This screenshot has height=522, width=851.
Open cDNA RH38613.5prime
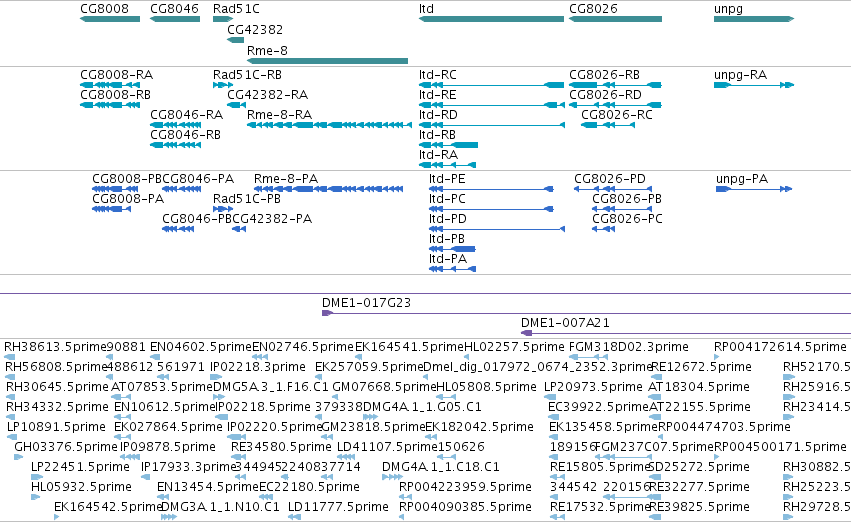(9, 357)
